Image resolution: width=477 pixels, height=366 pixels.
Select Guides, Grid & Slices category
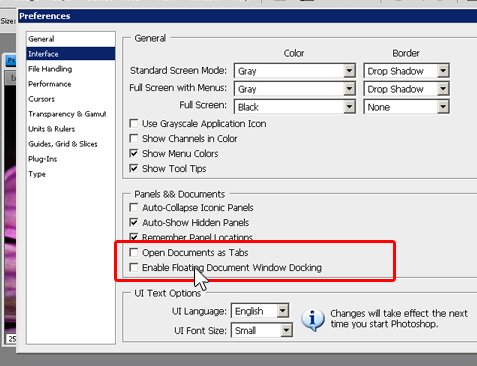pyautogui.click(x=71, y=144)
